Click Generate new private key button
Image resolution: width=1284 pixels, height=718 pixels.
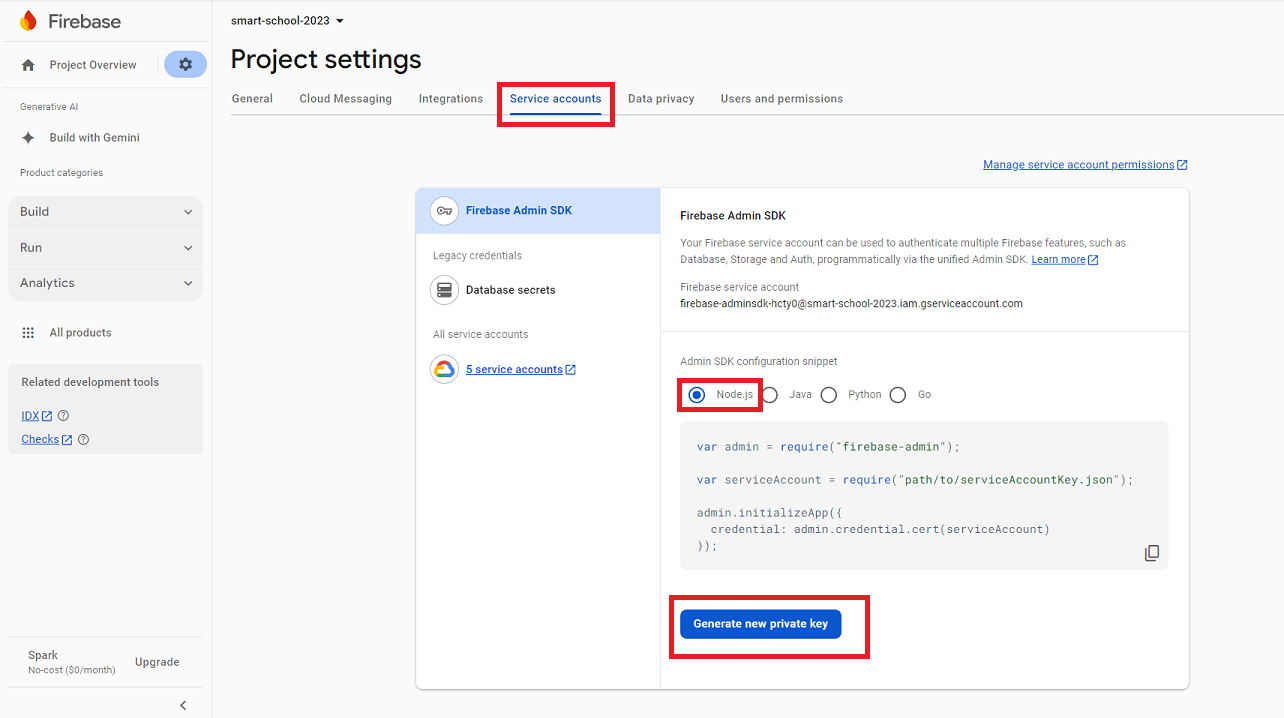pyautogui.click(x=761, y=624)
